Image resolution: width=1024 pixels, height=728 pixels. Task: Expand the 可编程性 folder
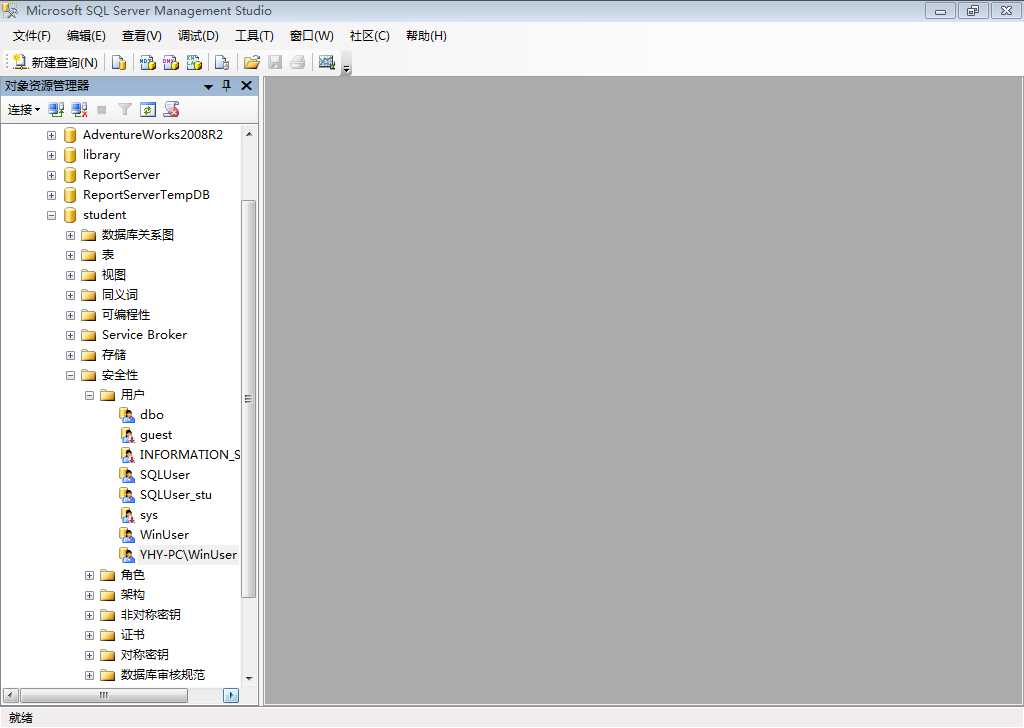(x=71, y=315)
